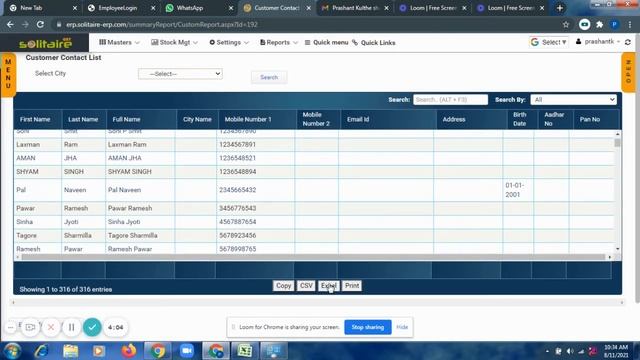The height and width of the screenshot is (360, 640).
Task: Open the browser extensions puzzle icon
Action: [600, 24]
